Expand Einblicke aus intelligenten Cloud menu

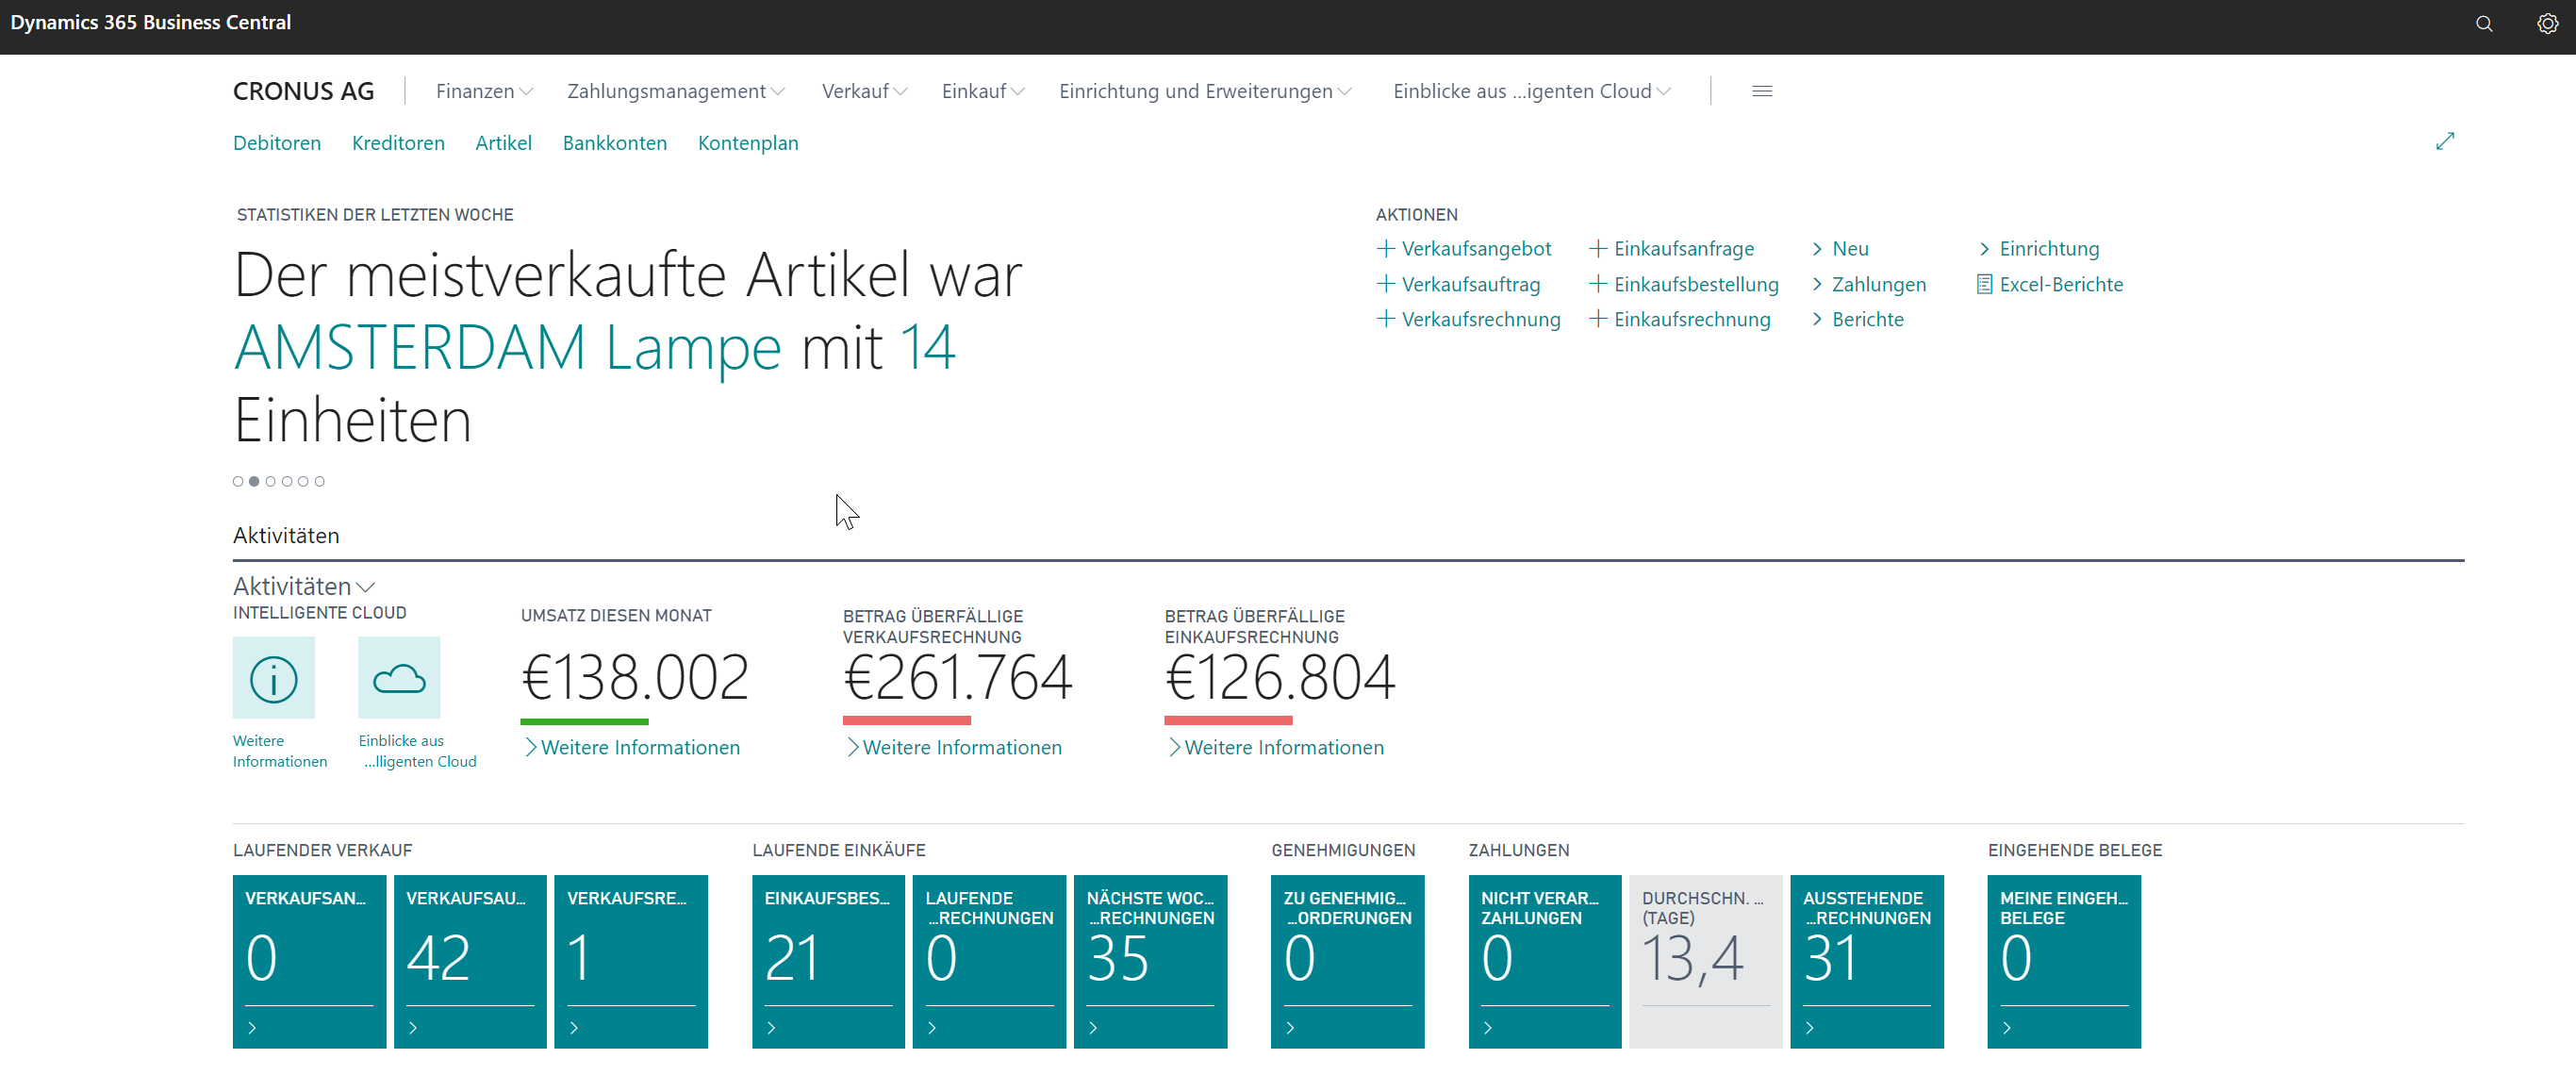pos(1531,91)
